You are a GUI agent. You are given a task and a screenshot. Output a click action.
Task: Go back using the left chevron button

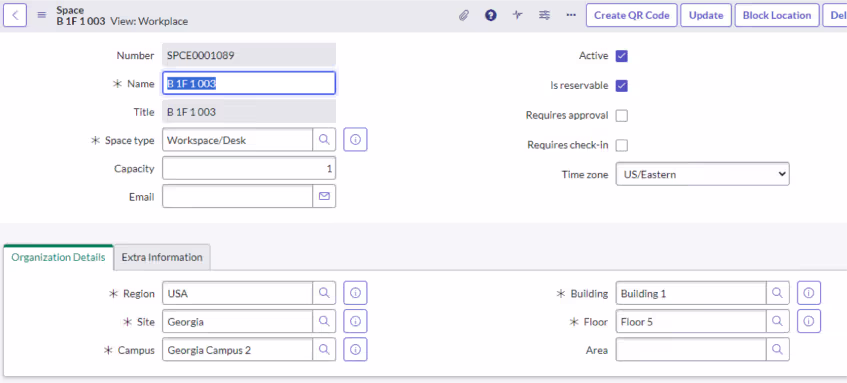coord(15,15)
